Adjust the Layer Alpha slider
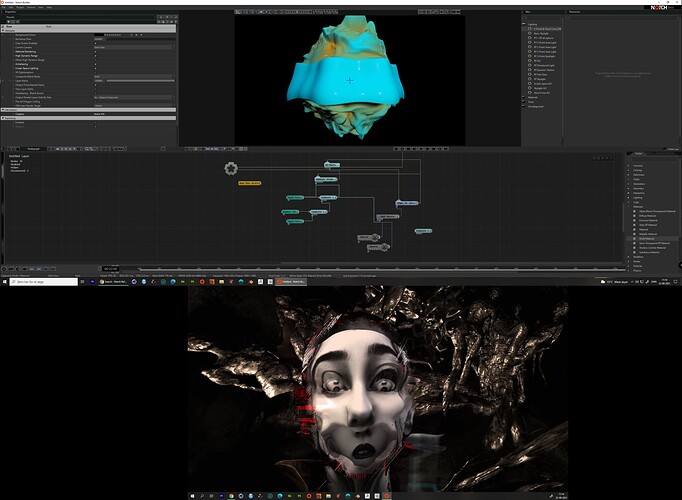 coord(140,80)
